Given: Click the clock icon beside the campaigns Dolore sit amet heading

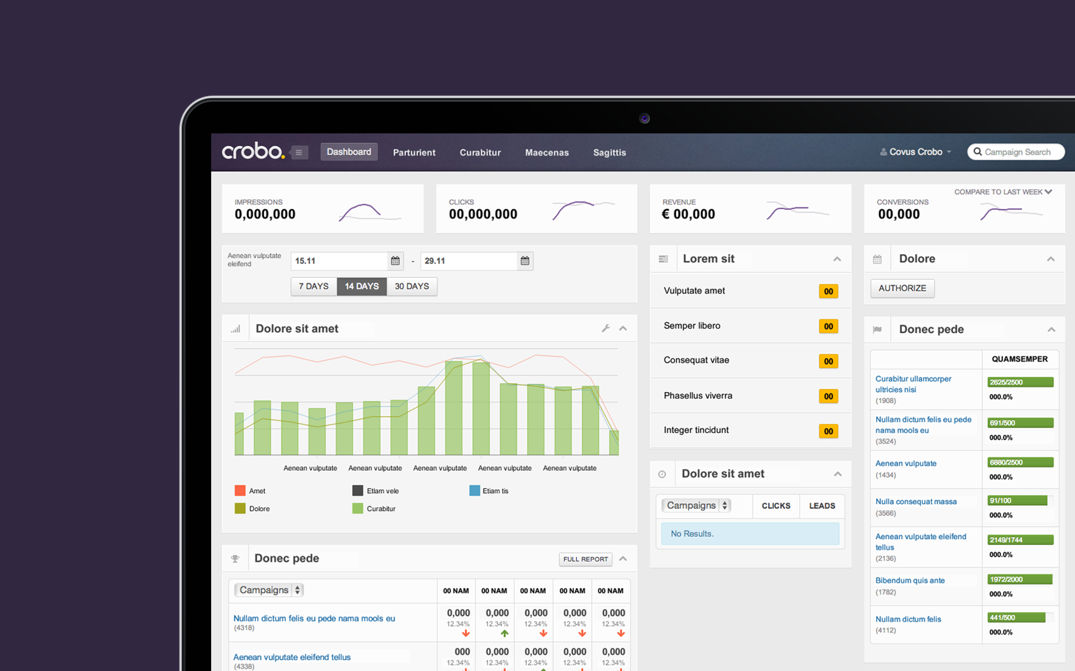Looking at the screenshot, I should (x=662, y=474).
